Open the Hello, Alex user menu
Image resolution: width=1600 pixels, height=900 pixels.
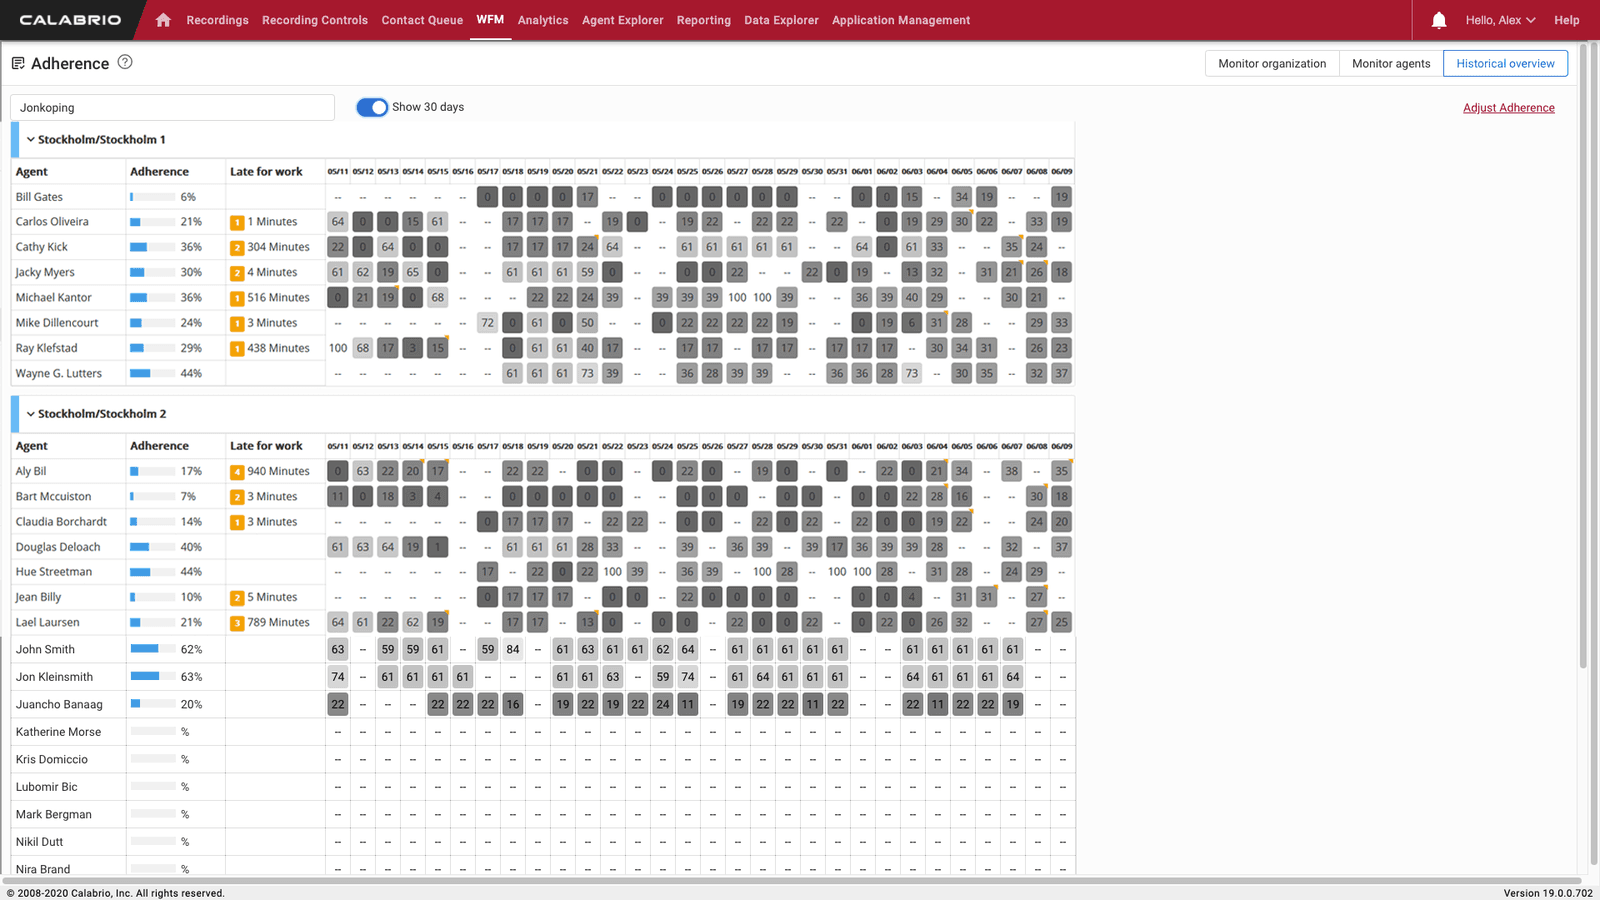tap(1496, 20)
